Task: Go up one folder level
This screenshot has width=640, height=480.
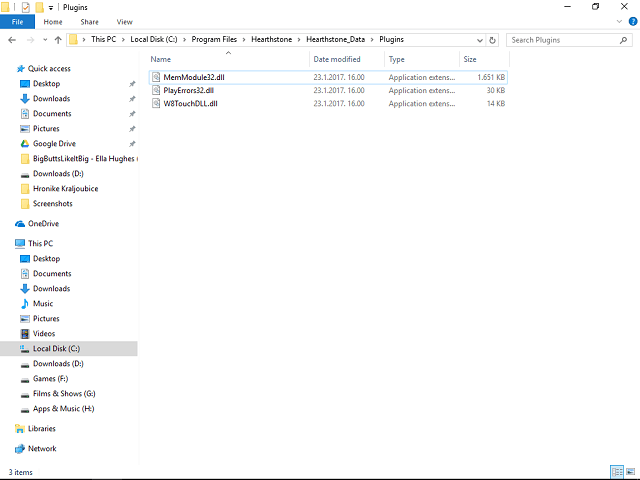Action: click(58, 40)
